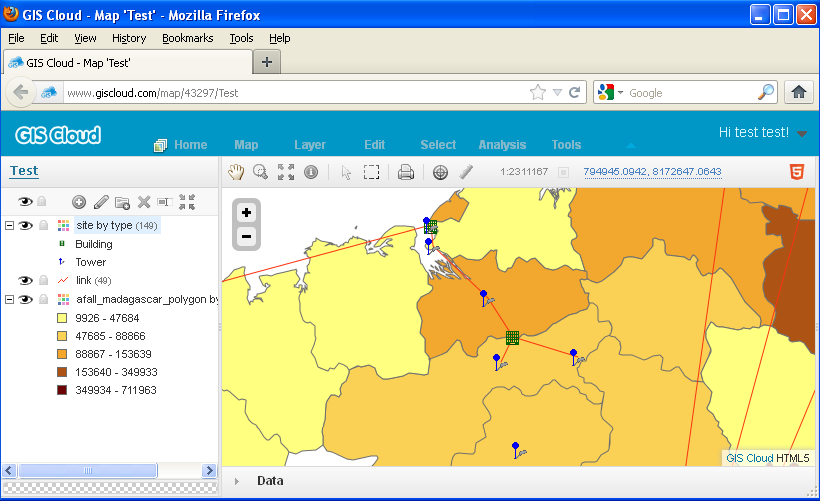Select the zoom-to-area magnifier tool
This screenshot has width=820, height=501.
260,172
